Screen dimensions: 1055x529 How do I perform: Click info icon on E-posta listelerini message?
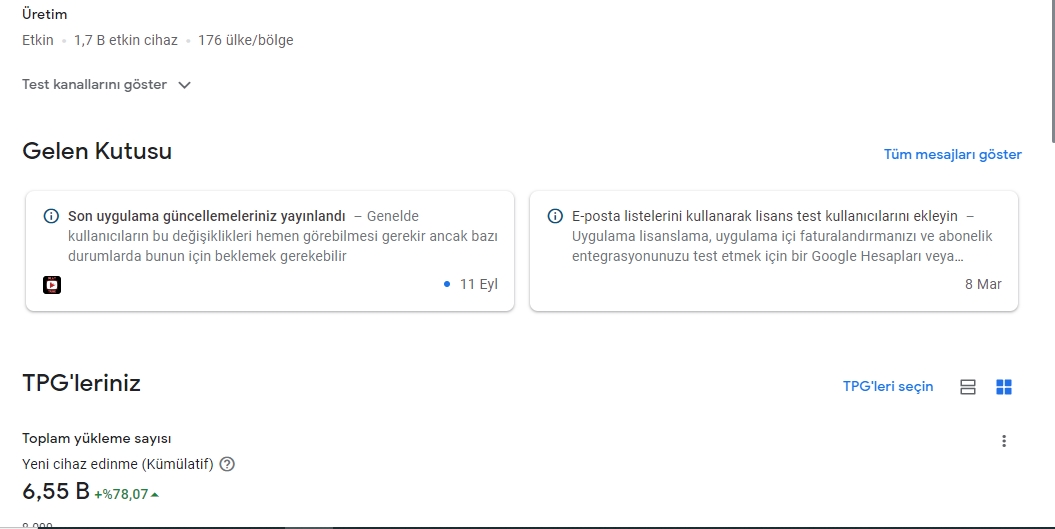(x=555, y=216)
